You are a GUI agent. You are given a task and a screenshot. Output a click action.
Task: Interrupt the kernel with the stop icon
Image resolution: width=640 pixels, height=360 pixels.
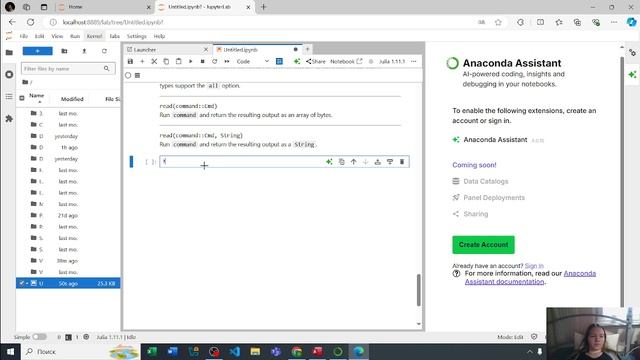[x=202, y=61]
